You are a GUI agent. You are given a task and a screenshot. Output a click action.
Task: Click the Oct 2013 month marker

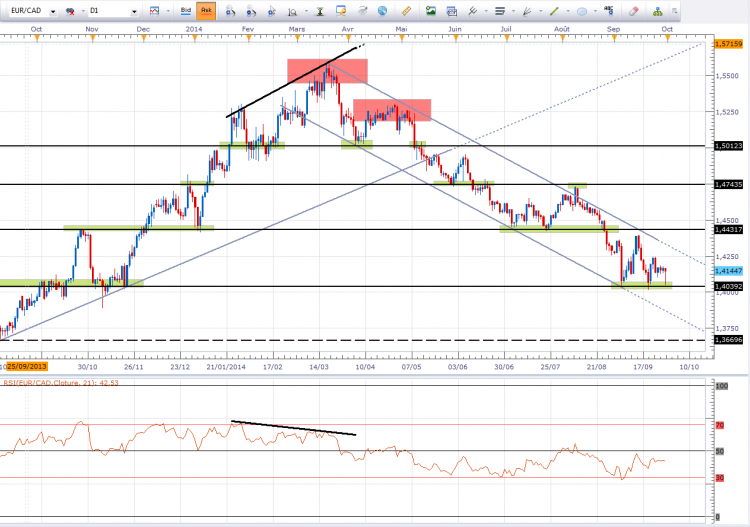pyautogui.click(x=36, y=29)
